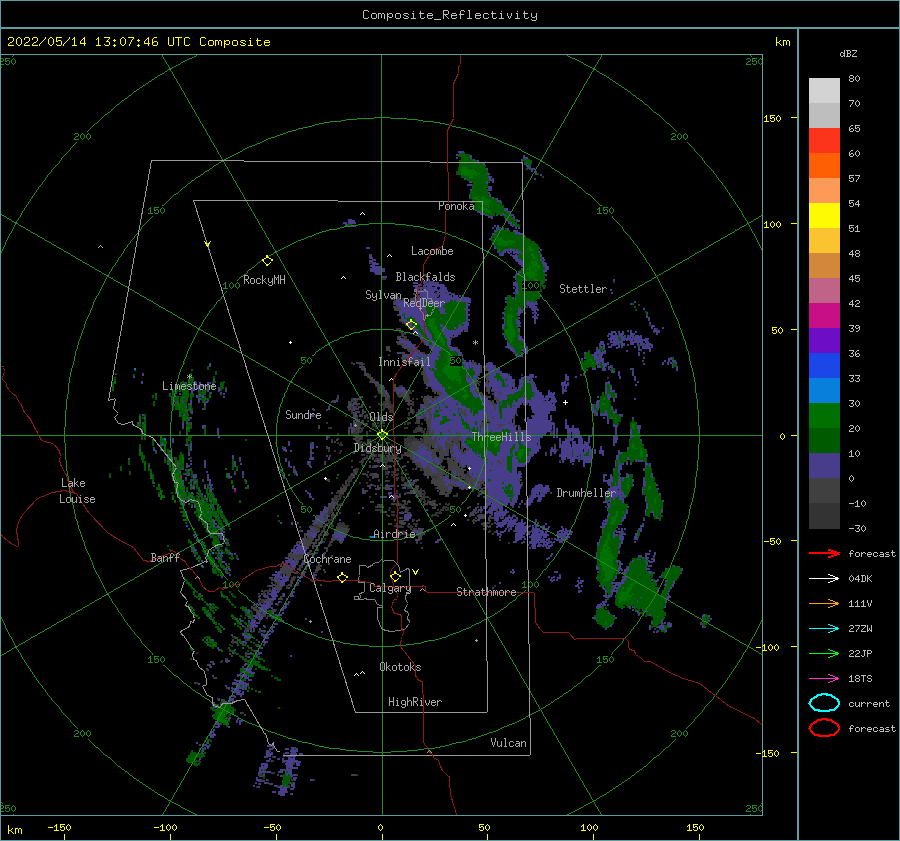Click the yellow Y marker north of RockyMH
Screen dimensions: 900x841
click(208, 244)
